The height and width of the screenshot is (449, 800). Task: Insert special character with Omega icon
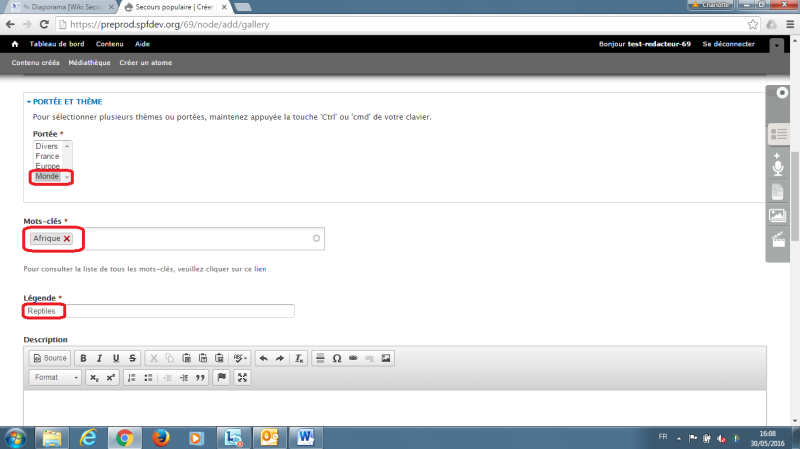pos(337,358)
